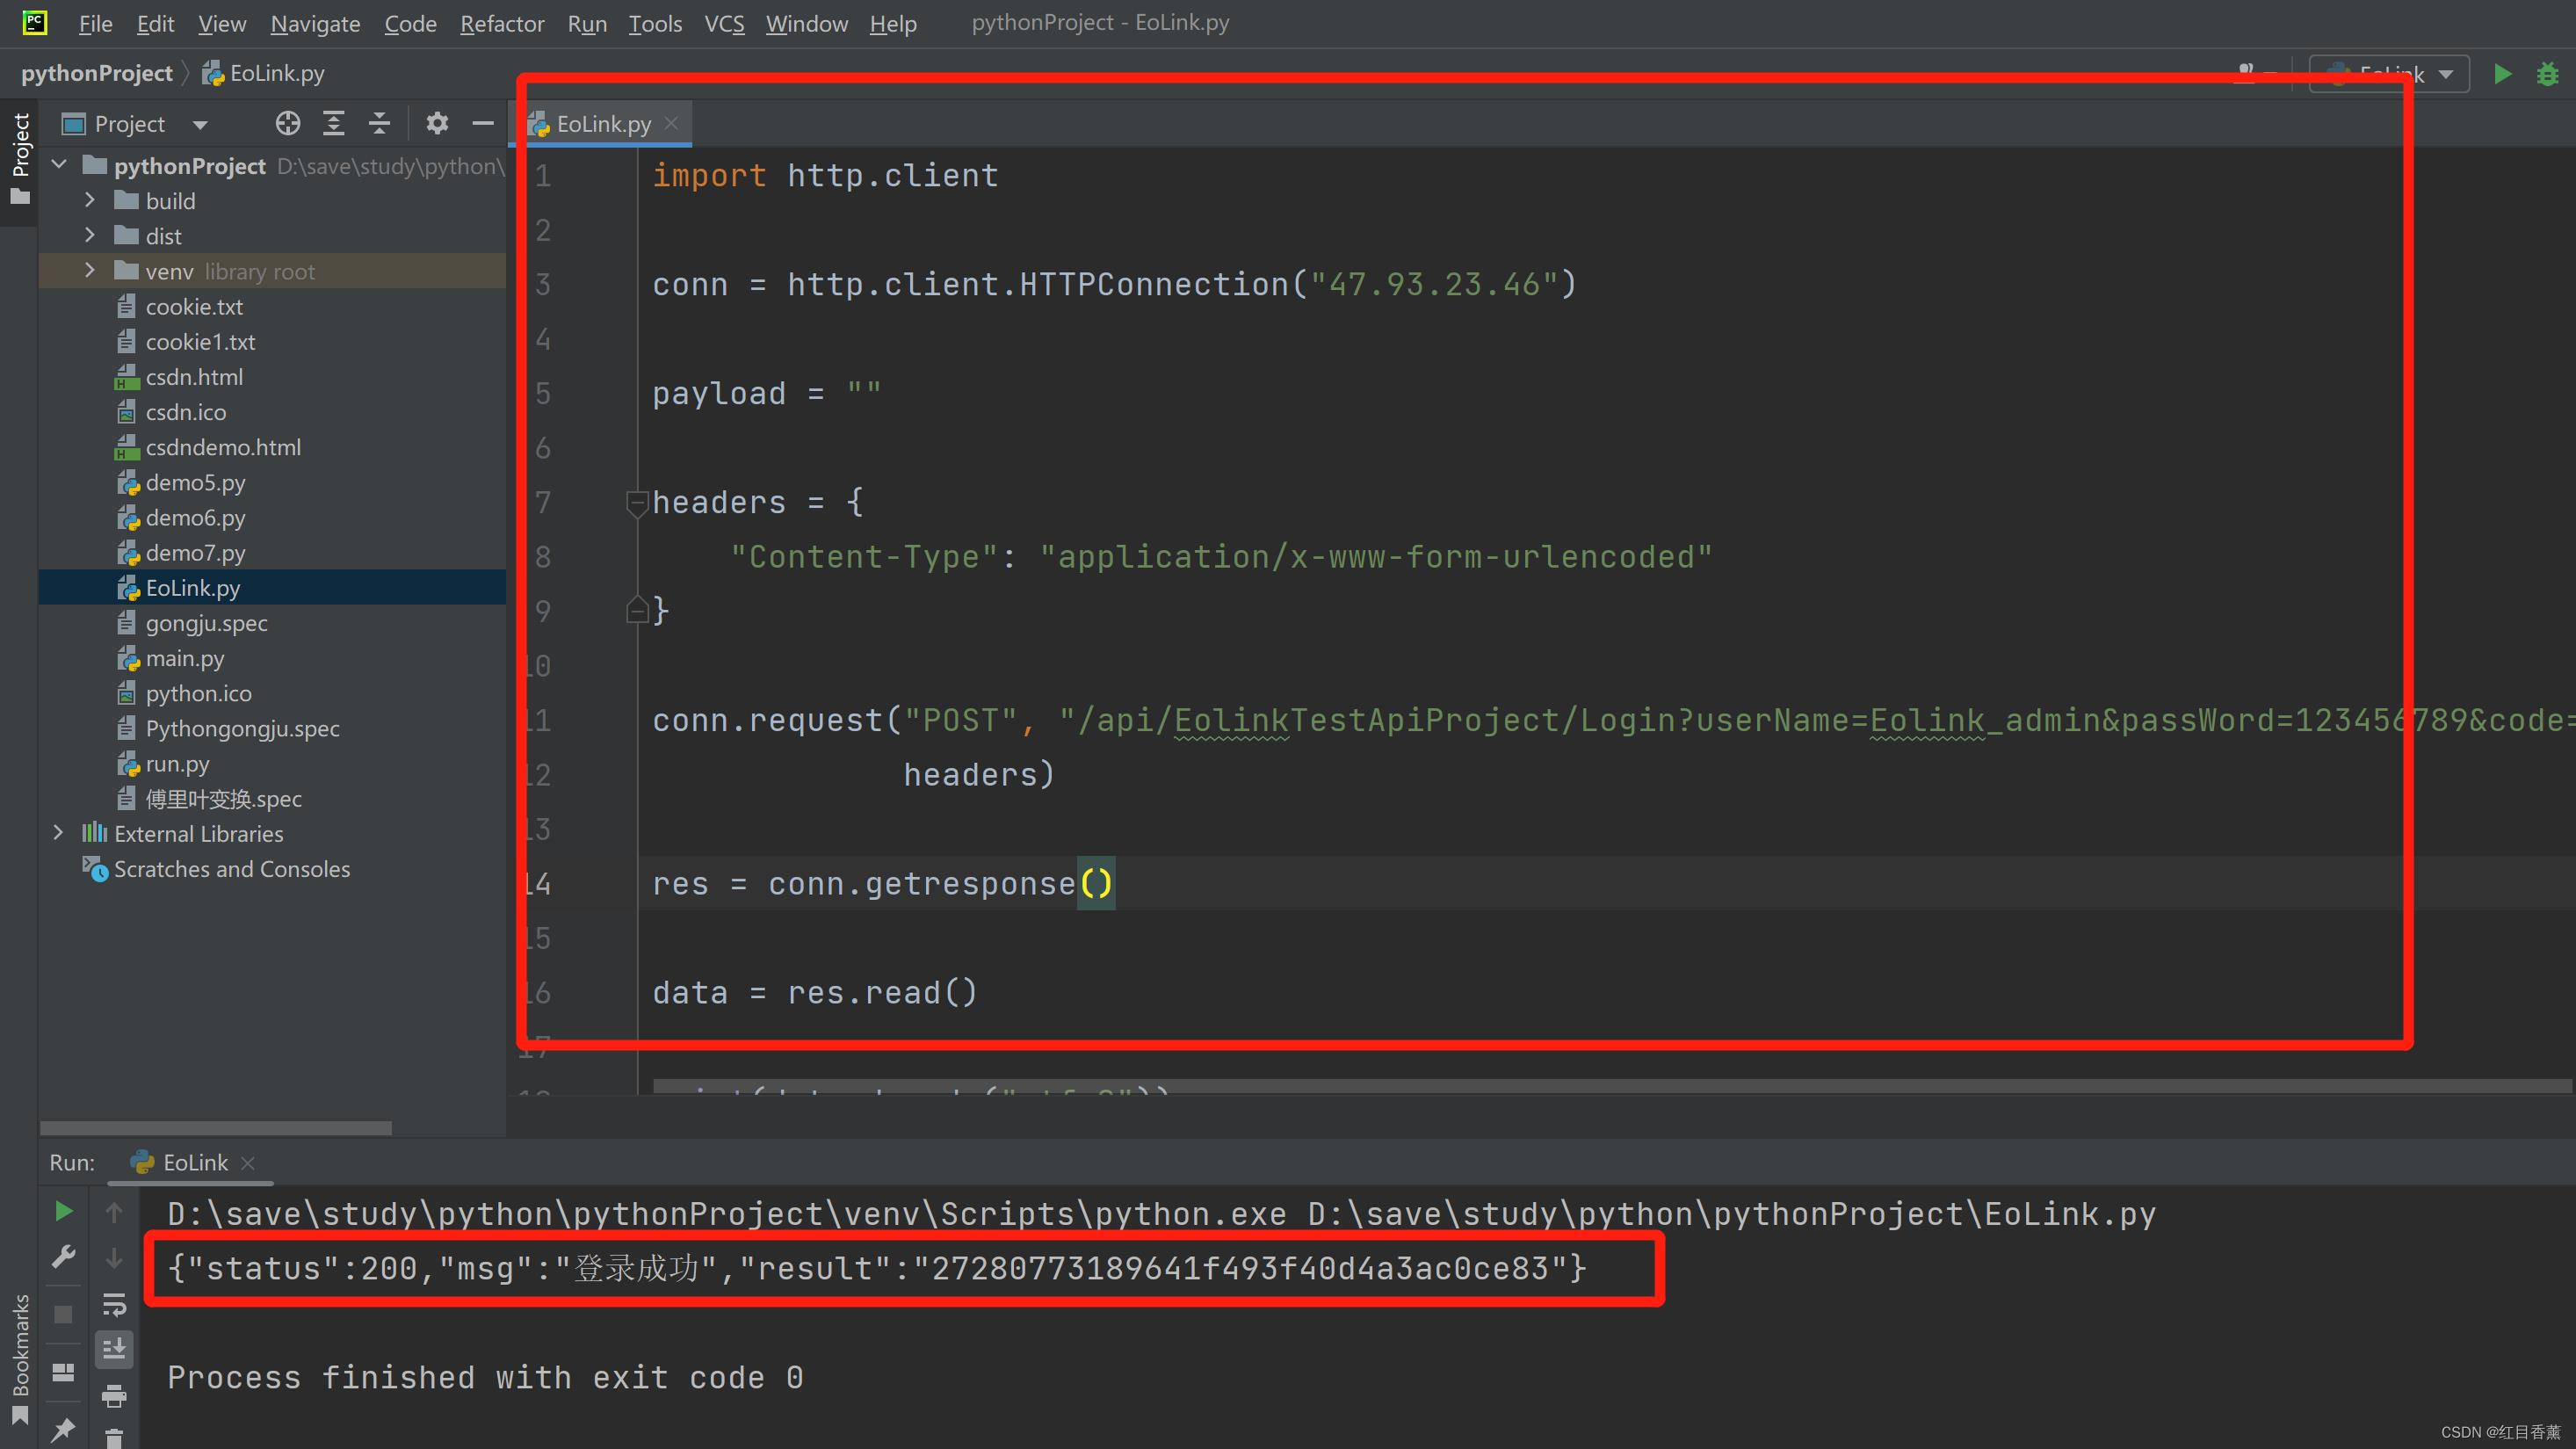Image resolution: width=2576 pixels, height=1449 pixels.
Task: Toggle the EoLink.py tab active
Action: (x=604, y=124)
